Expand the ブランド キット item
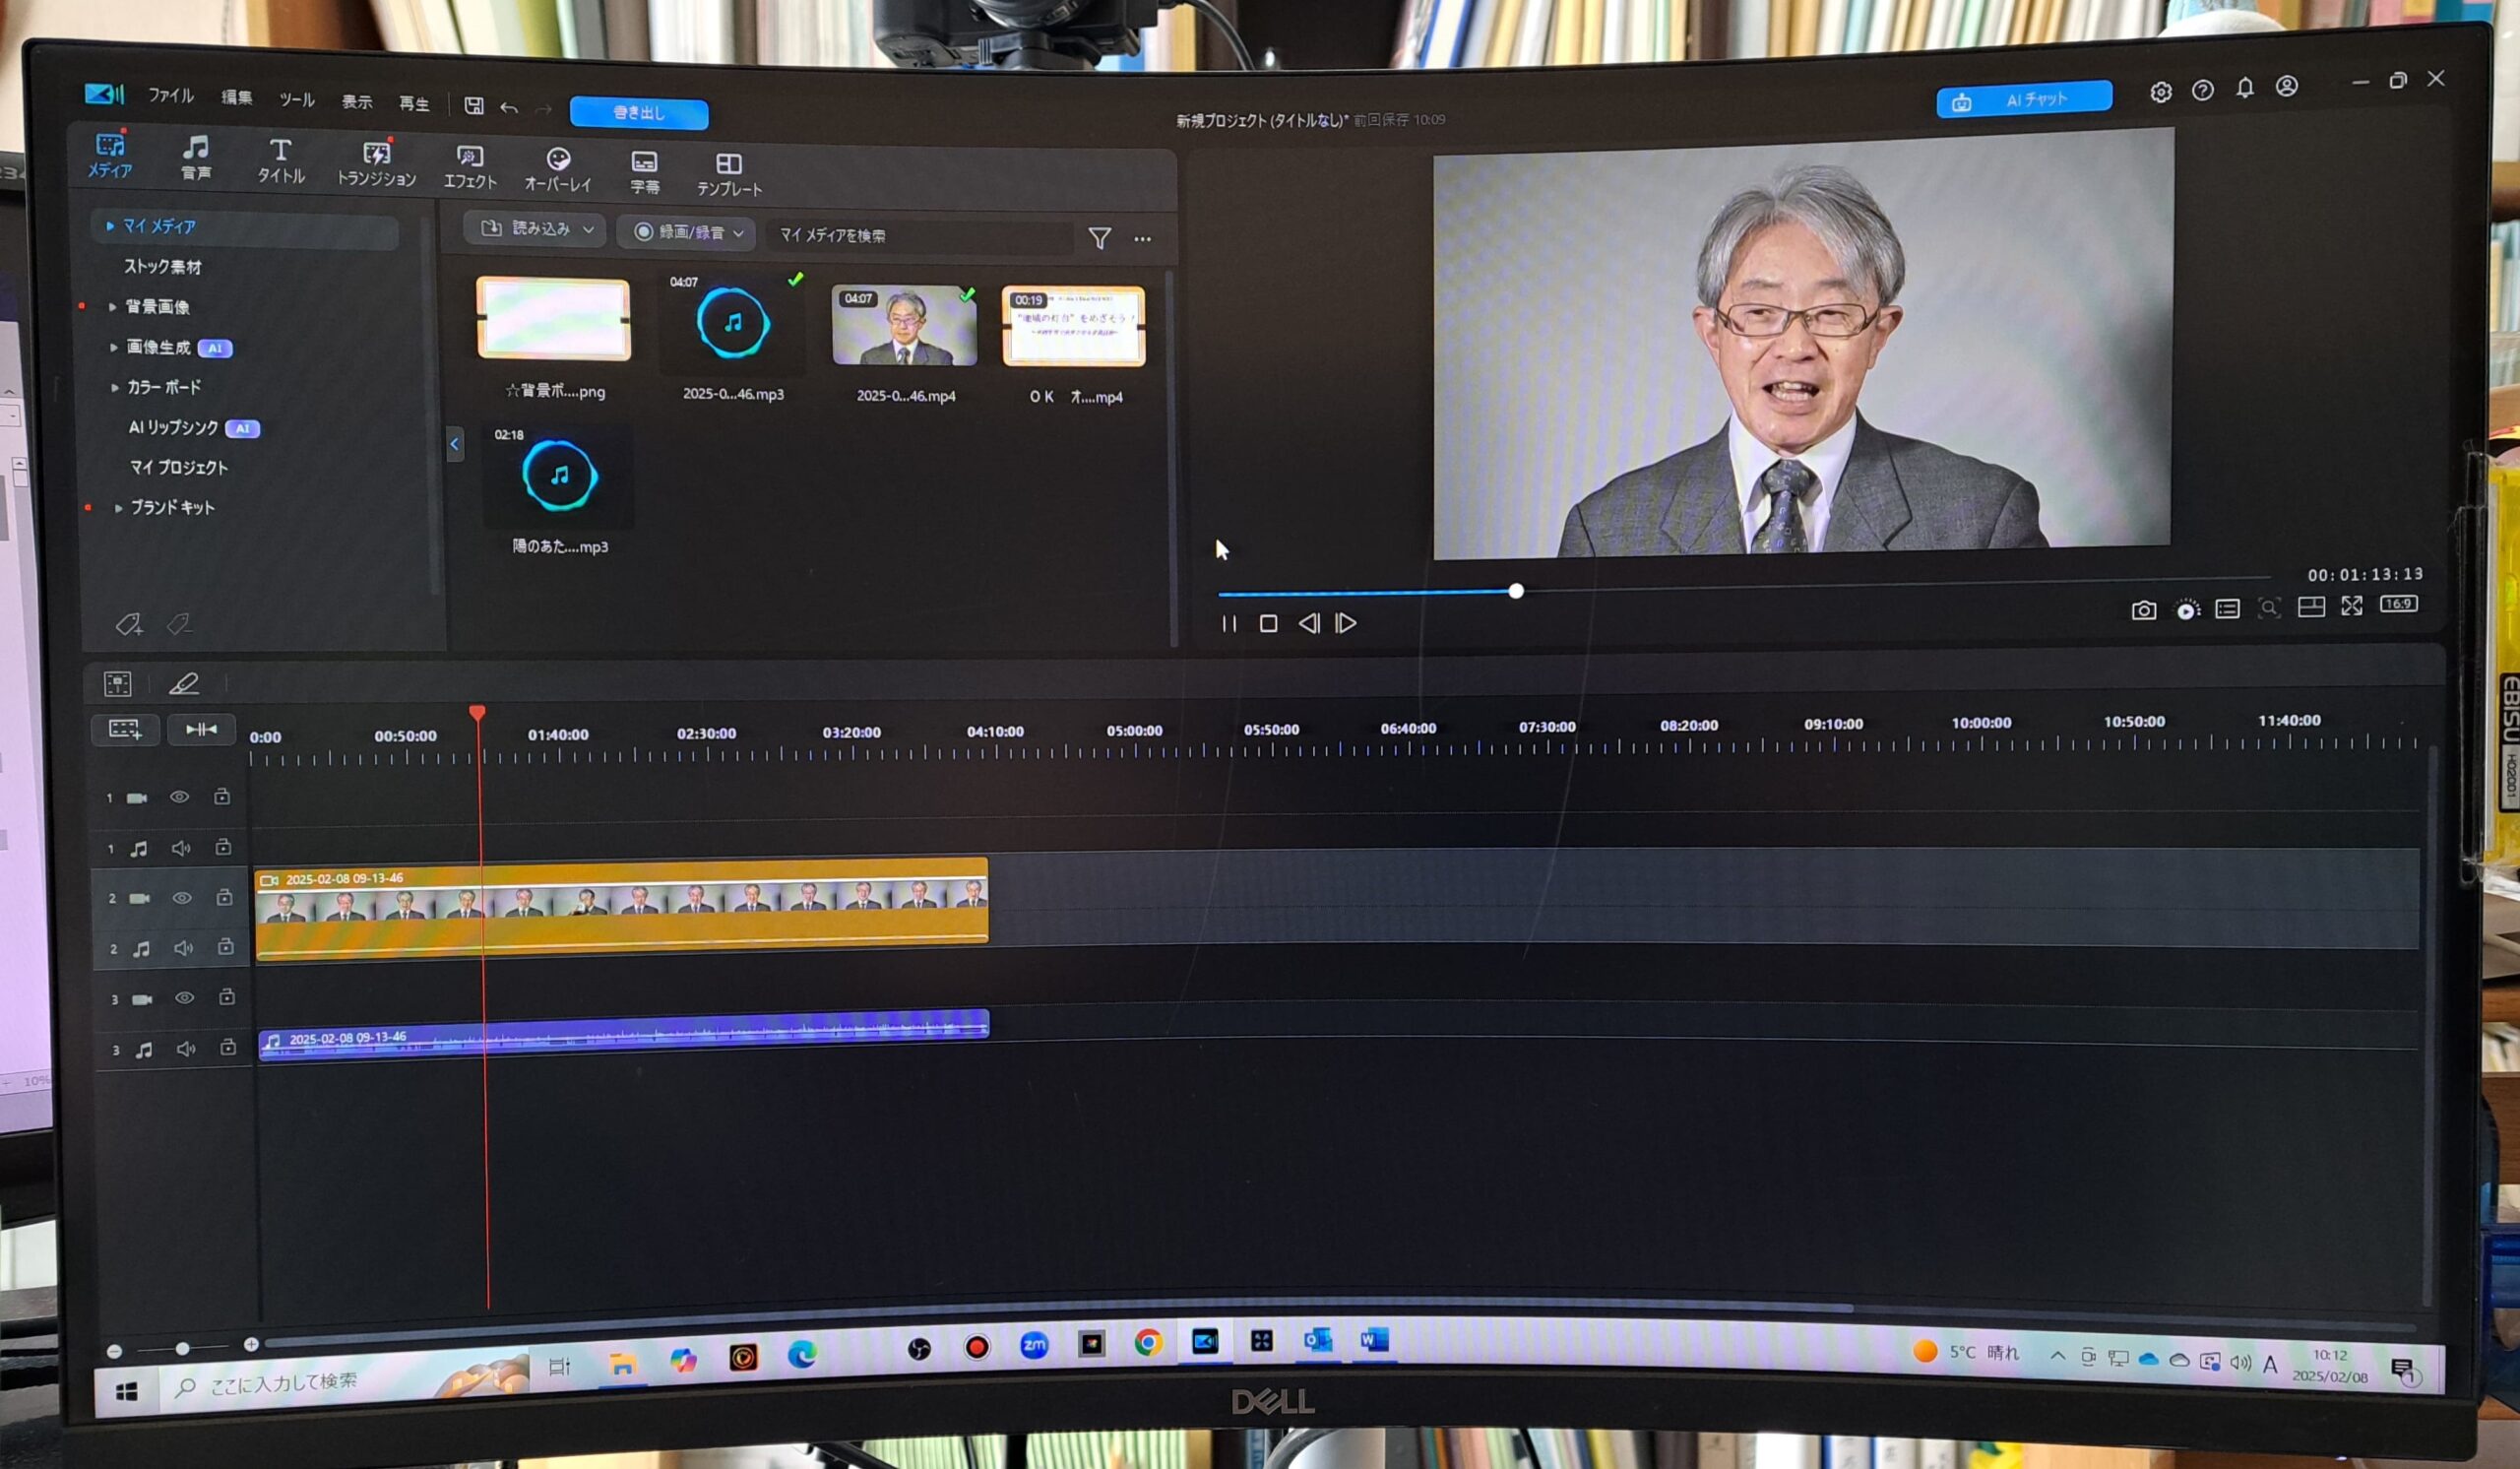This screenshot has height=1469, width=2520. (x=118, y=508)
